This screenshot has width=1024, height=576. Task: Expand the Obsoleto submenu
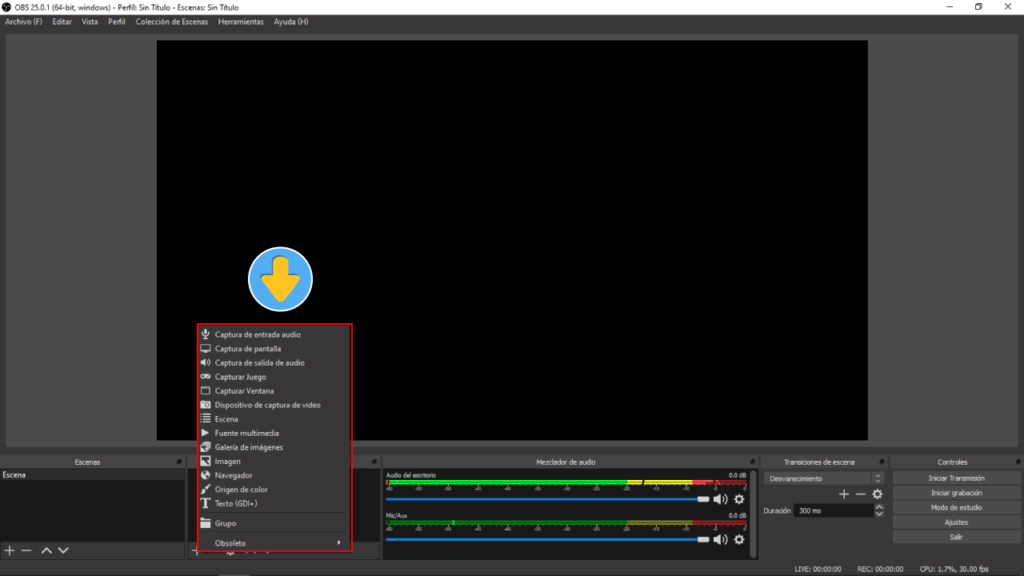(x=275, y=543)
